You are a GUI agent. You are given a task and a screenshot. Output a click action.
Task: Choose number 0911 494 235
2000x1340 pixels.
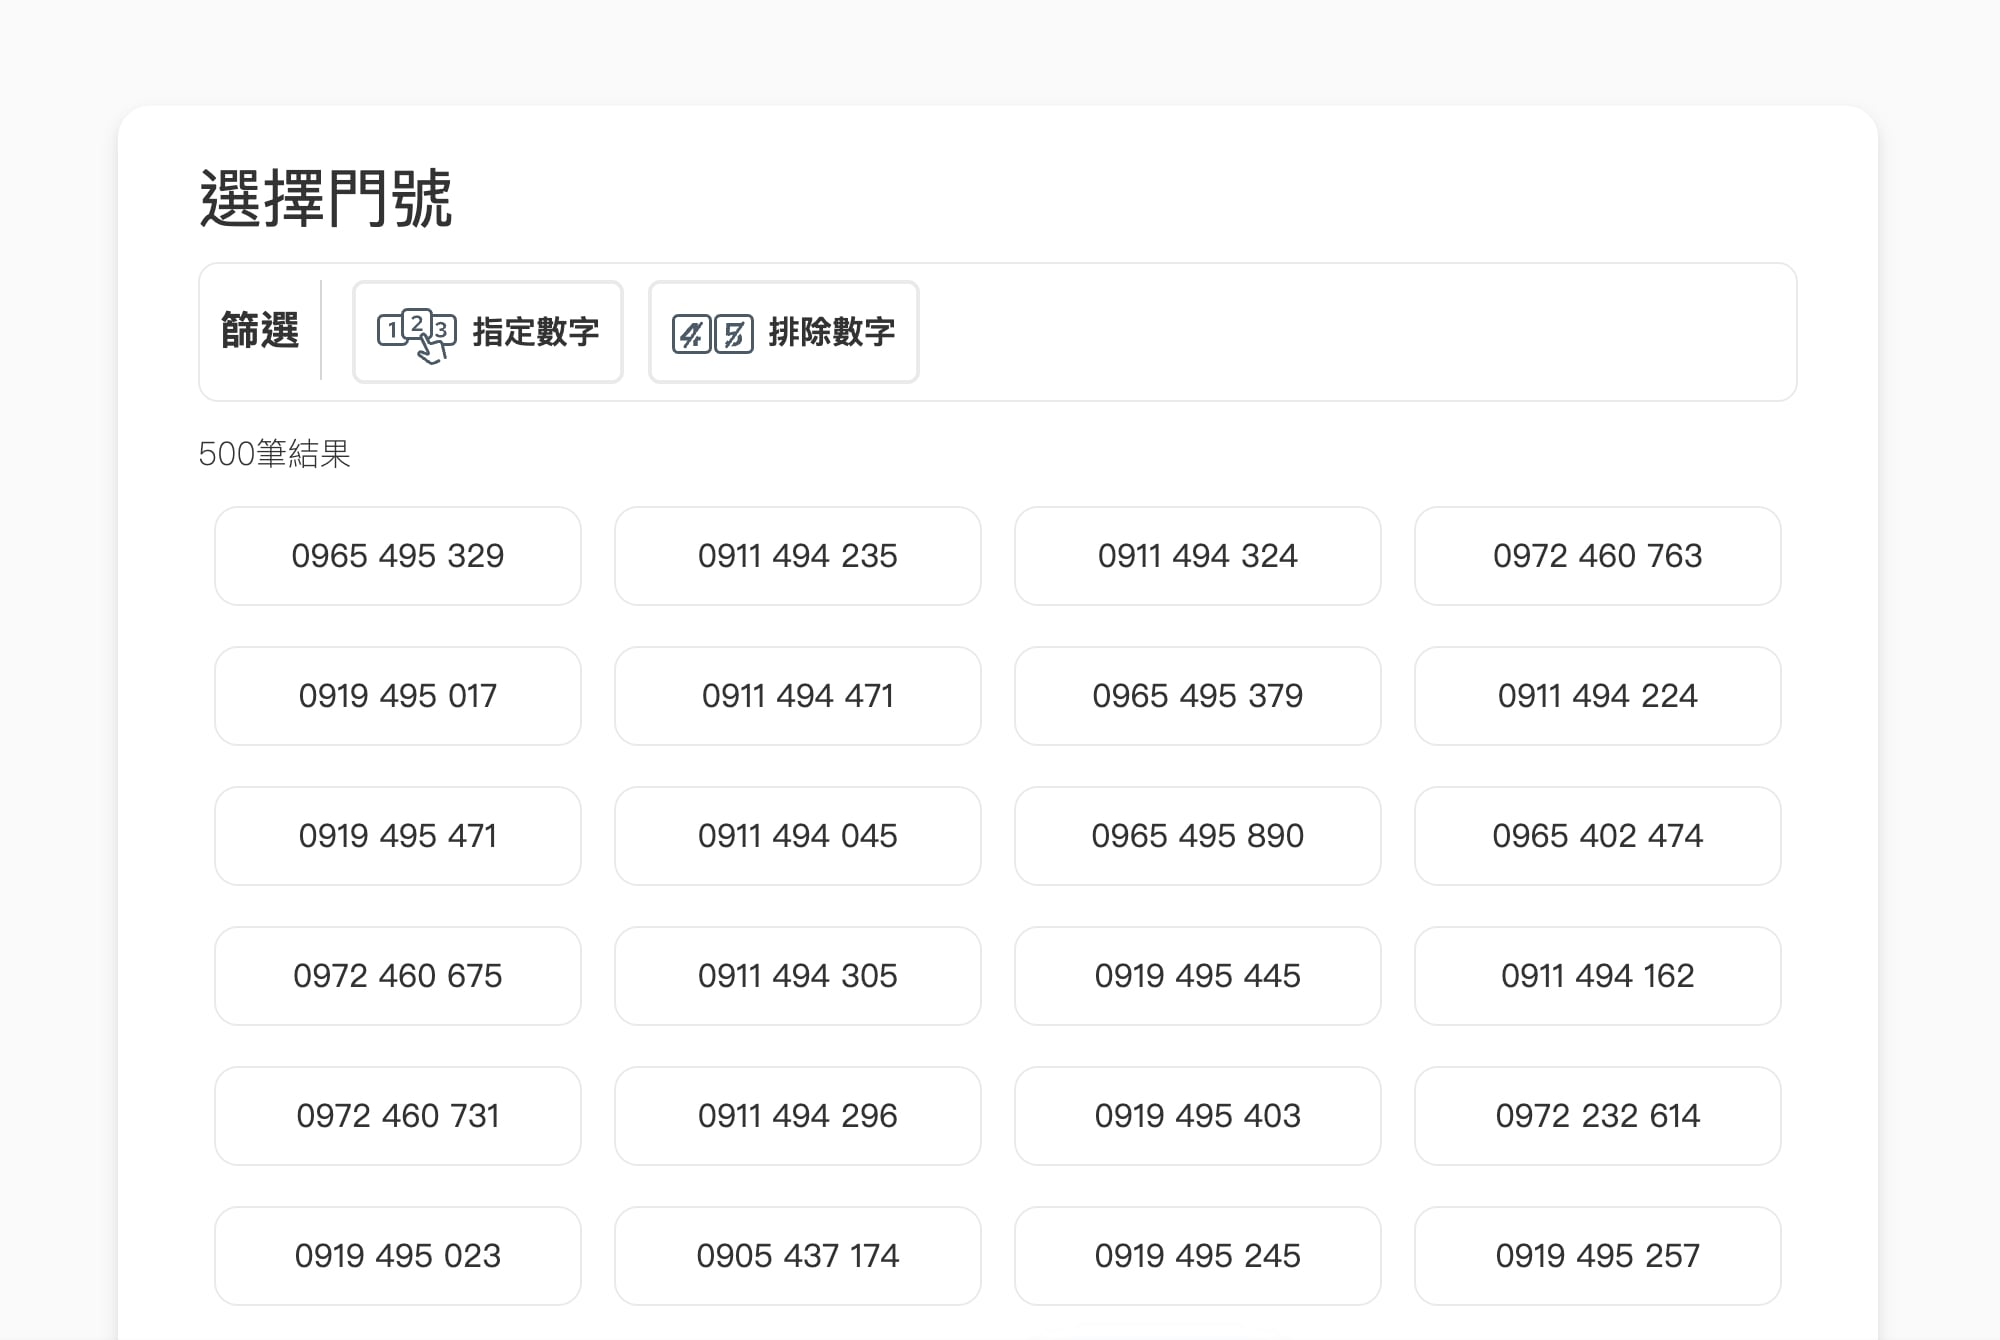click(x=798, y=556)
